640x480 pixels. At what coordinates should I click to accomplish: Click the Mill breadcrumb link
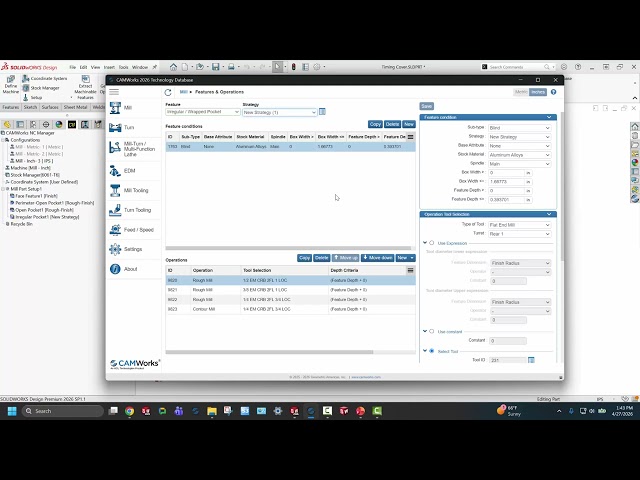point(184,92)
